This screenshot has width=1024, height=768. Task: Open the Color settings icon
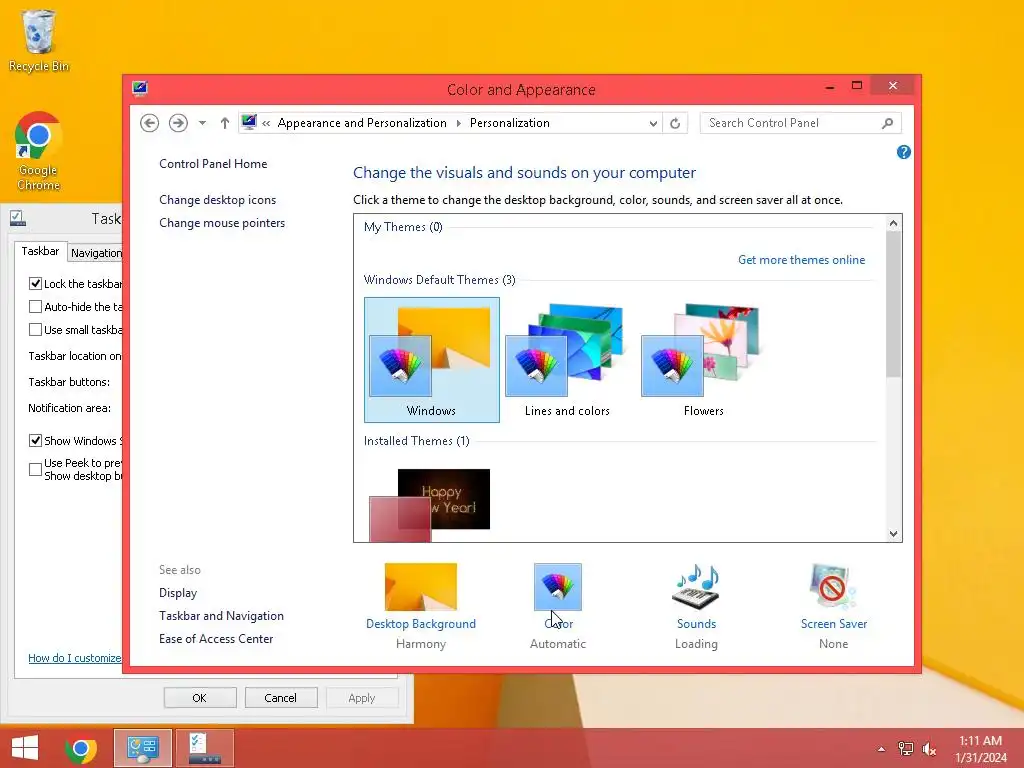point(558,586)
